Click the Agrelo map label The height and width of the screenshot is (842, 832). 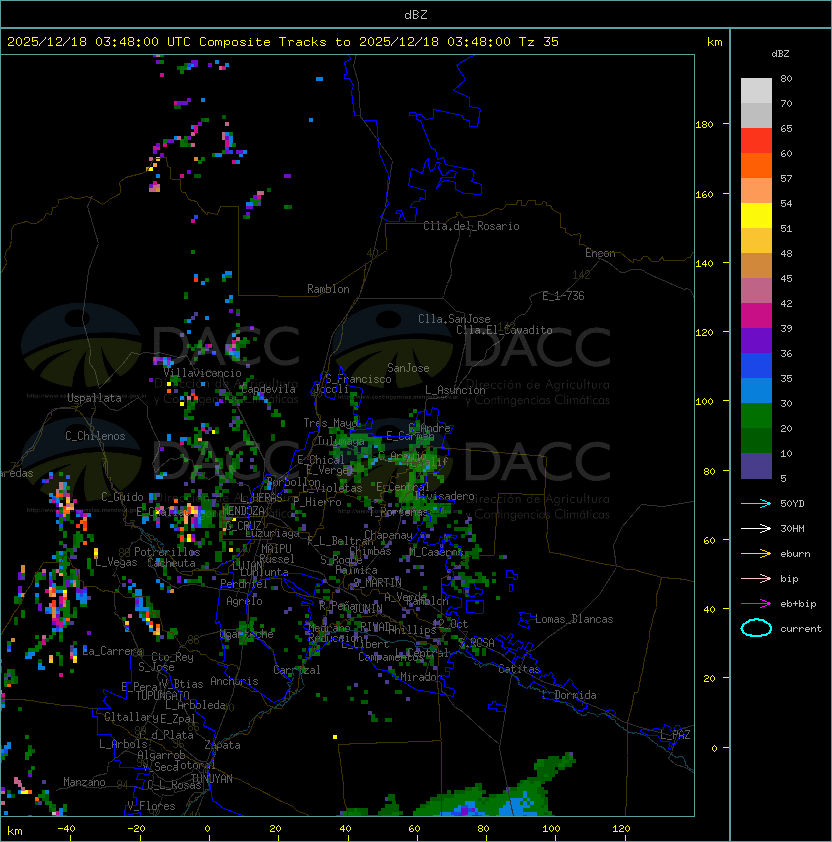(x=244, y=601)
